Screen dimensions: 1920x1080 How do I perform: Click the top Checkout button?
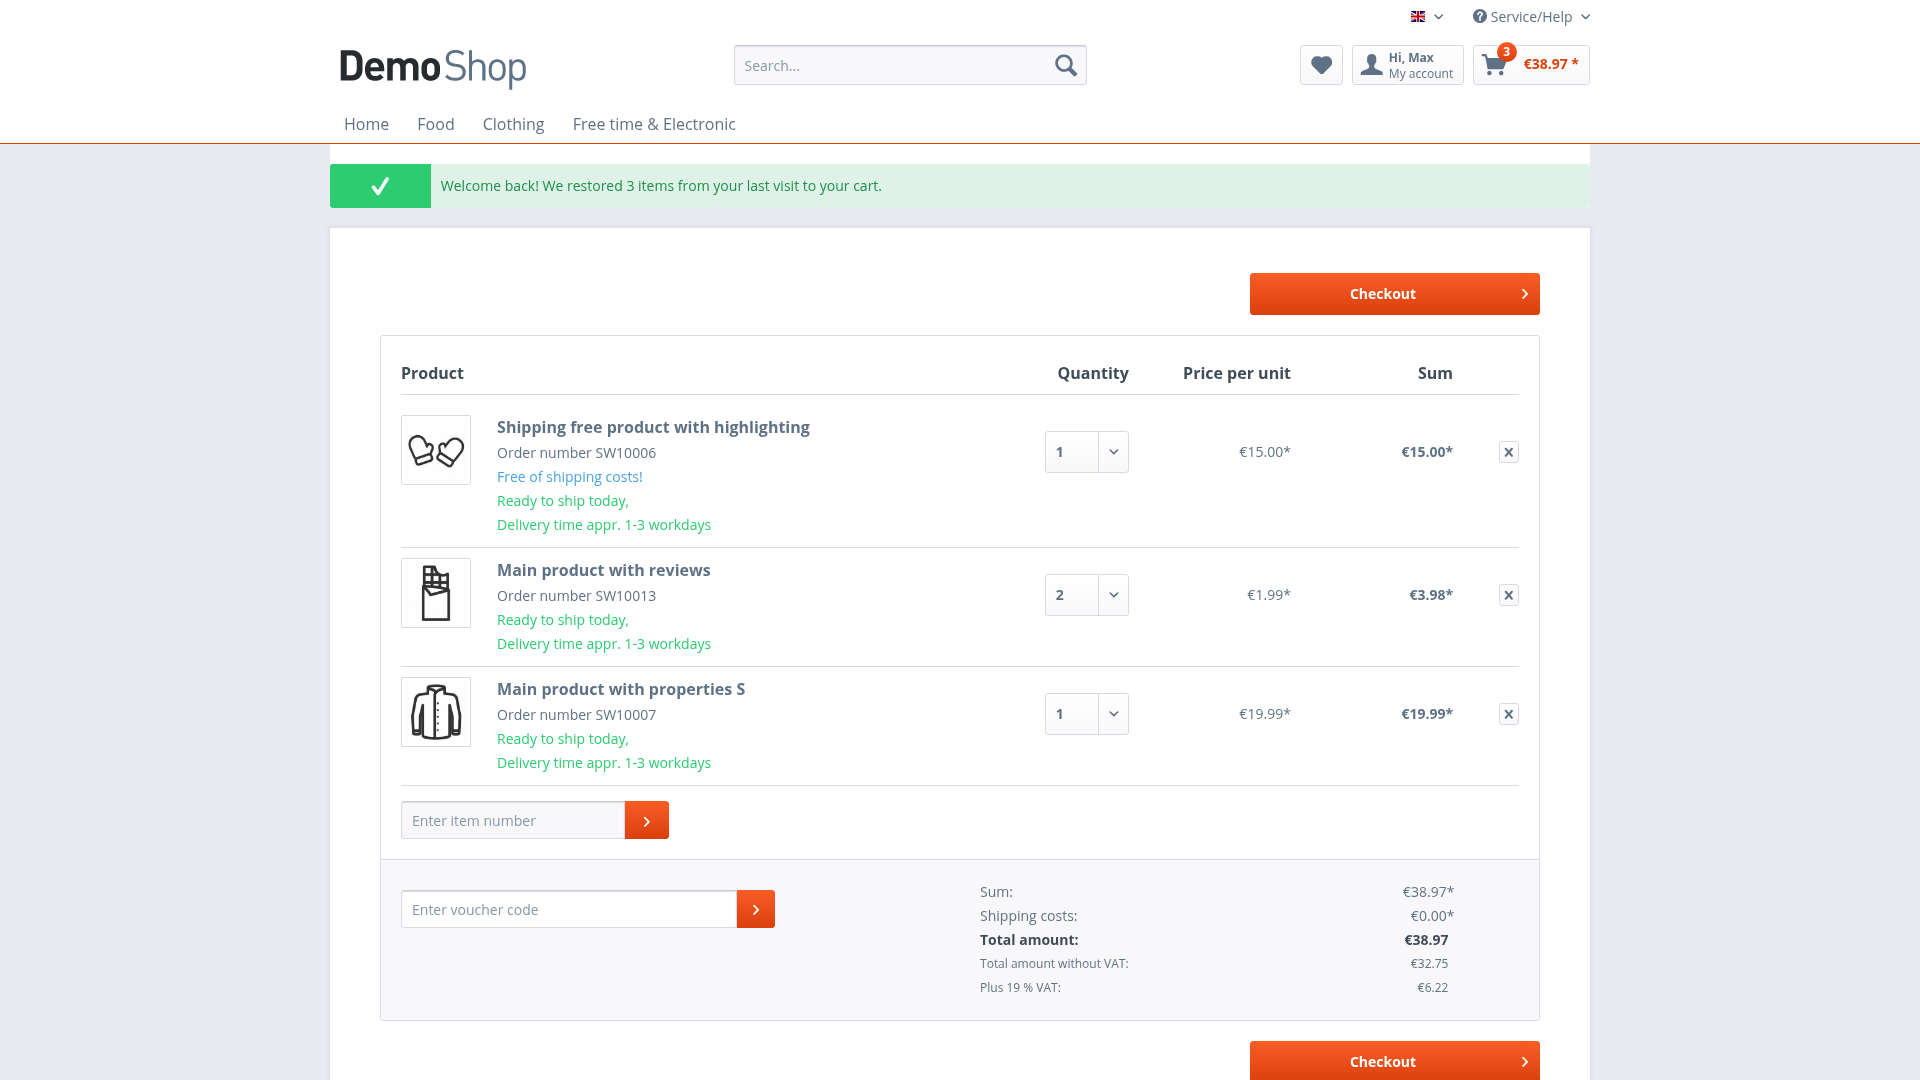1395,294
